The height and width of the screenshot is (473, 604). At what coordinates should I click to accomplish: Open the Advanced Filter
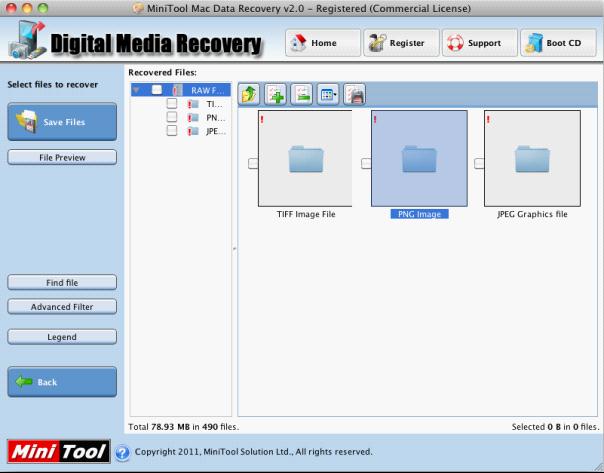tap(62, 307)
